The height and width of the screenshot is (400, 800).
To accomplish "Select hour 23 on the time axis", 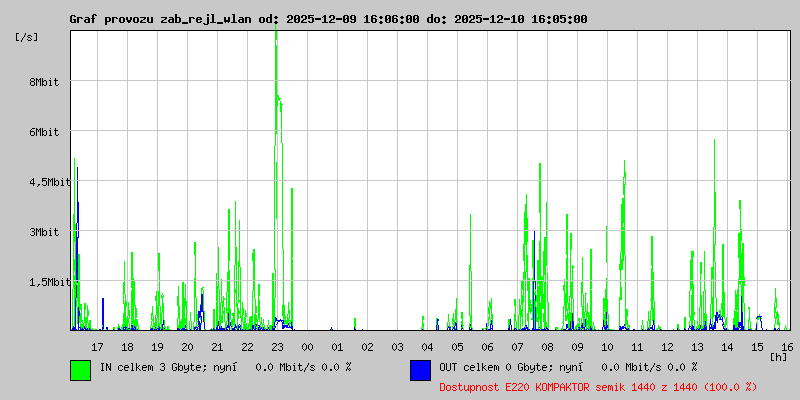I will (277, 346).
